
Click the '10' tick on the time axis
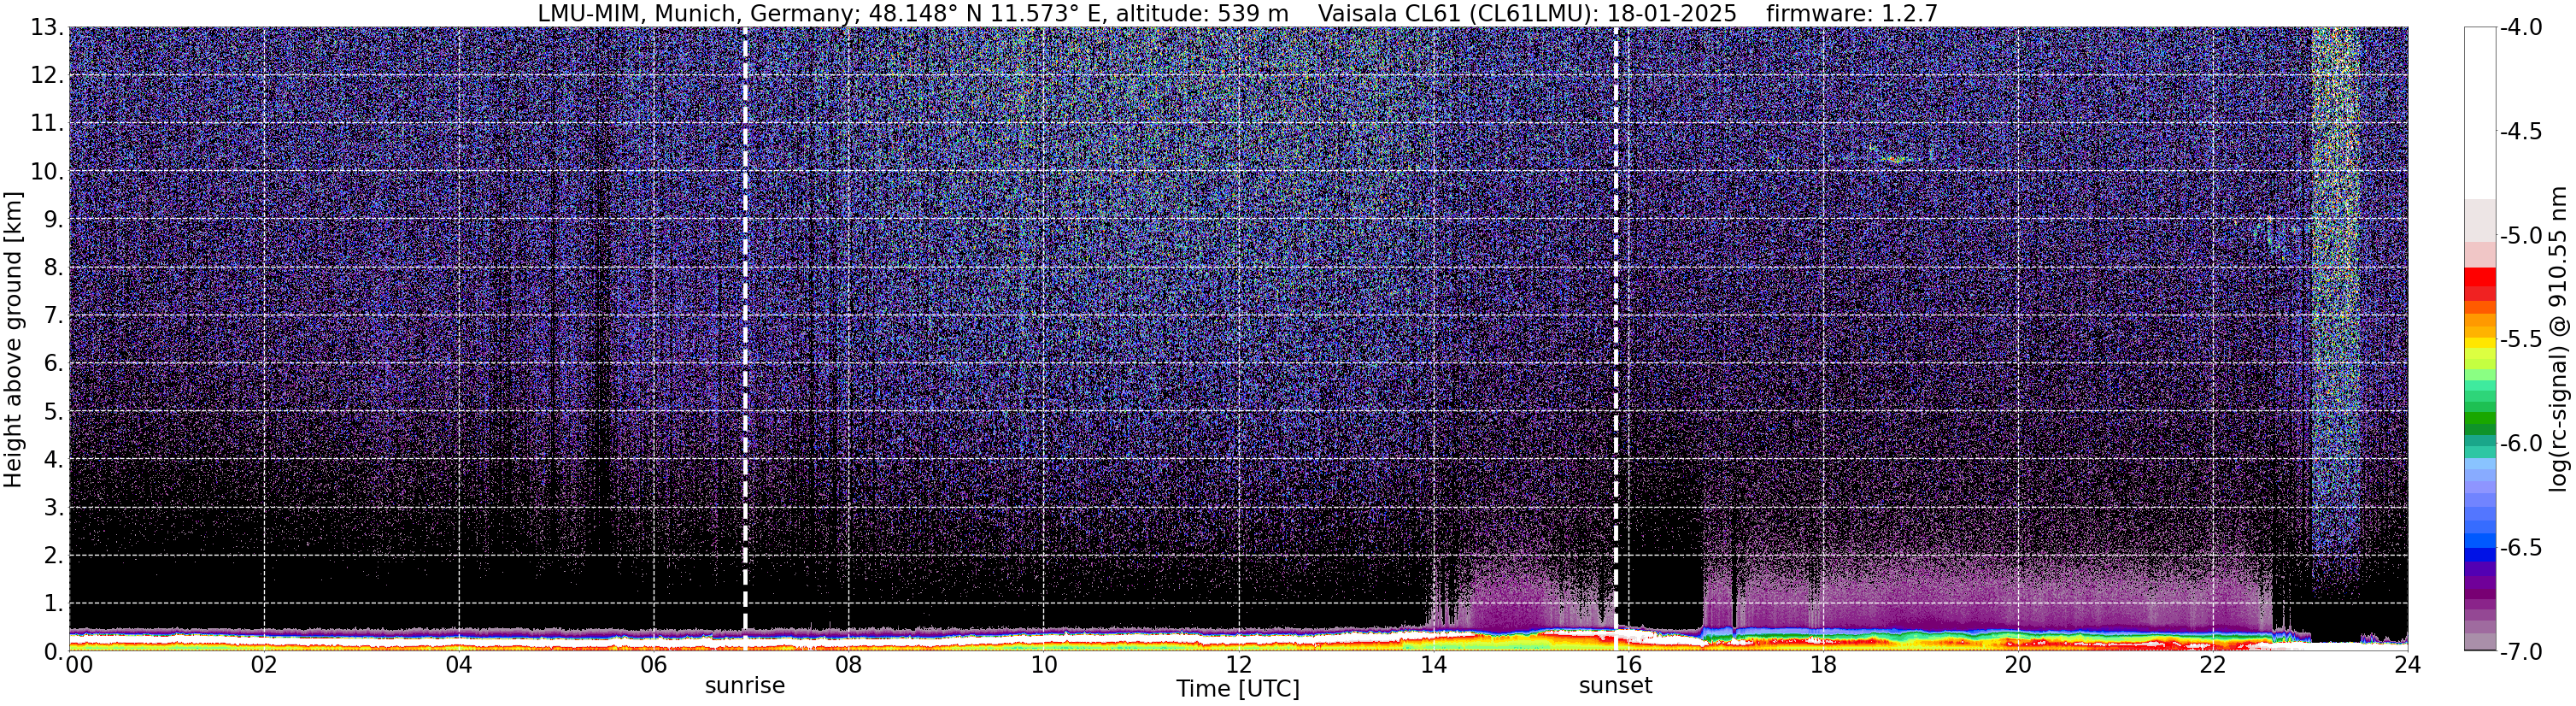(1044, 665)
